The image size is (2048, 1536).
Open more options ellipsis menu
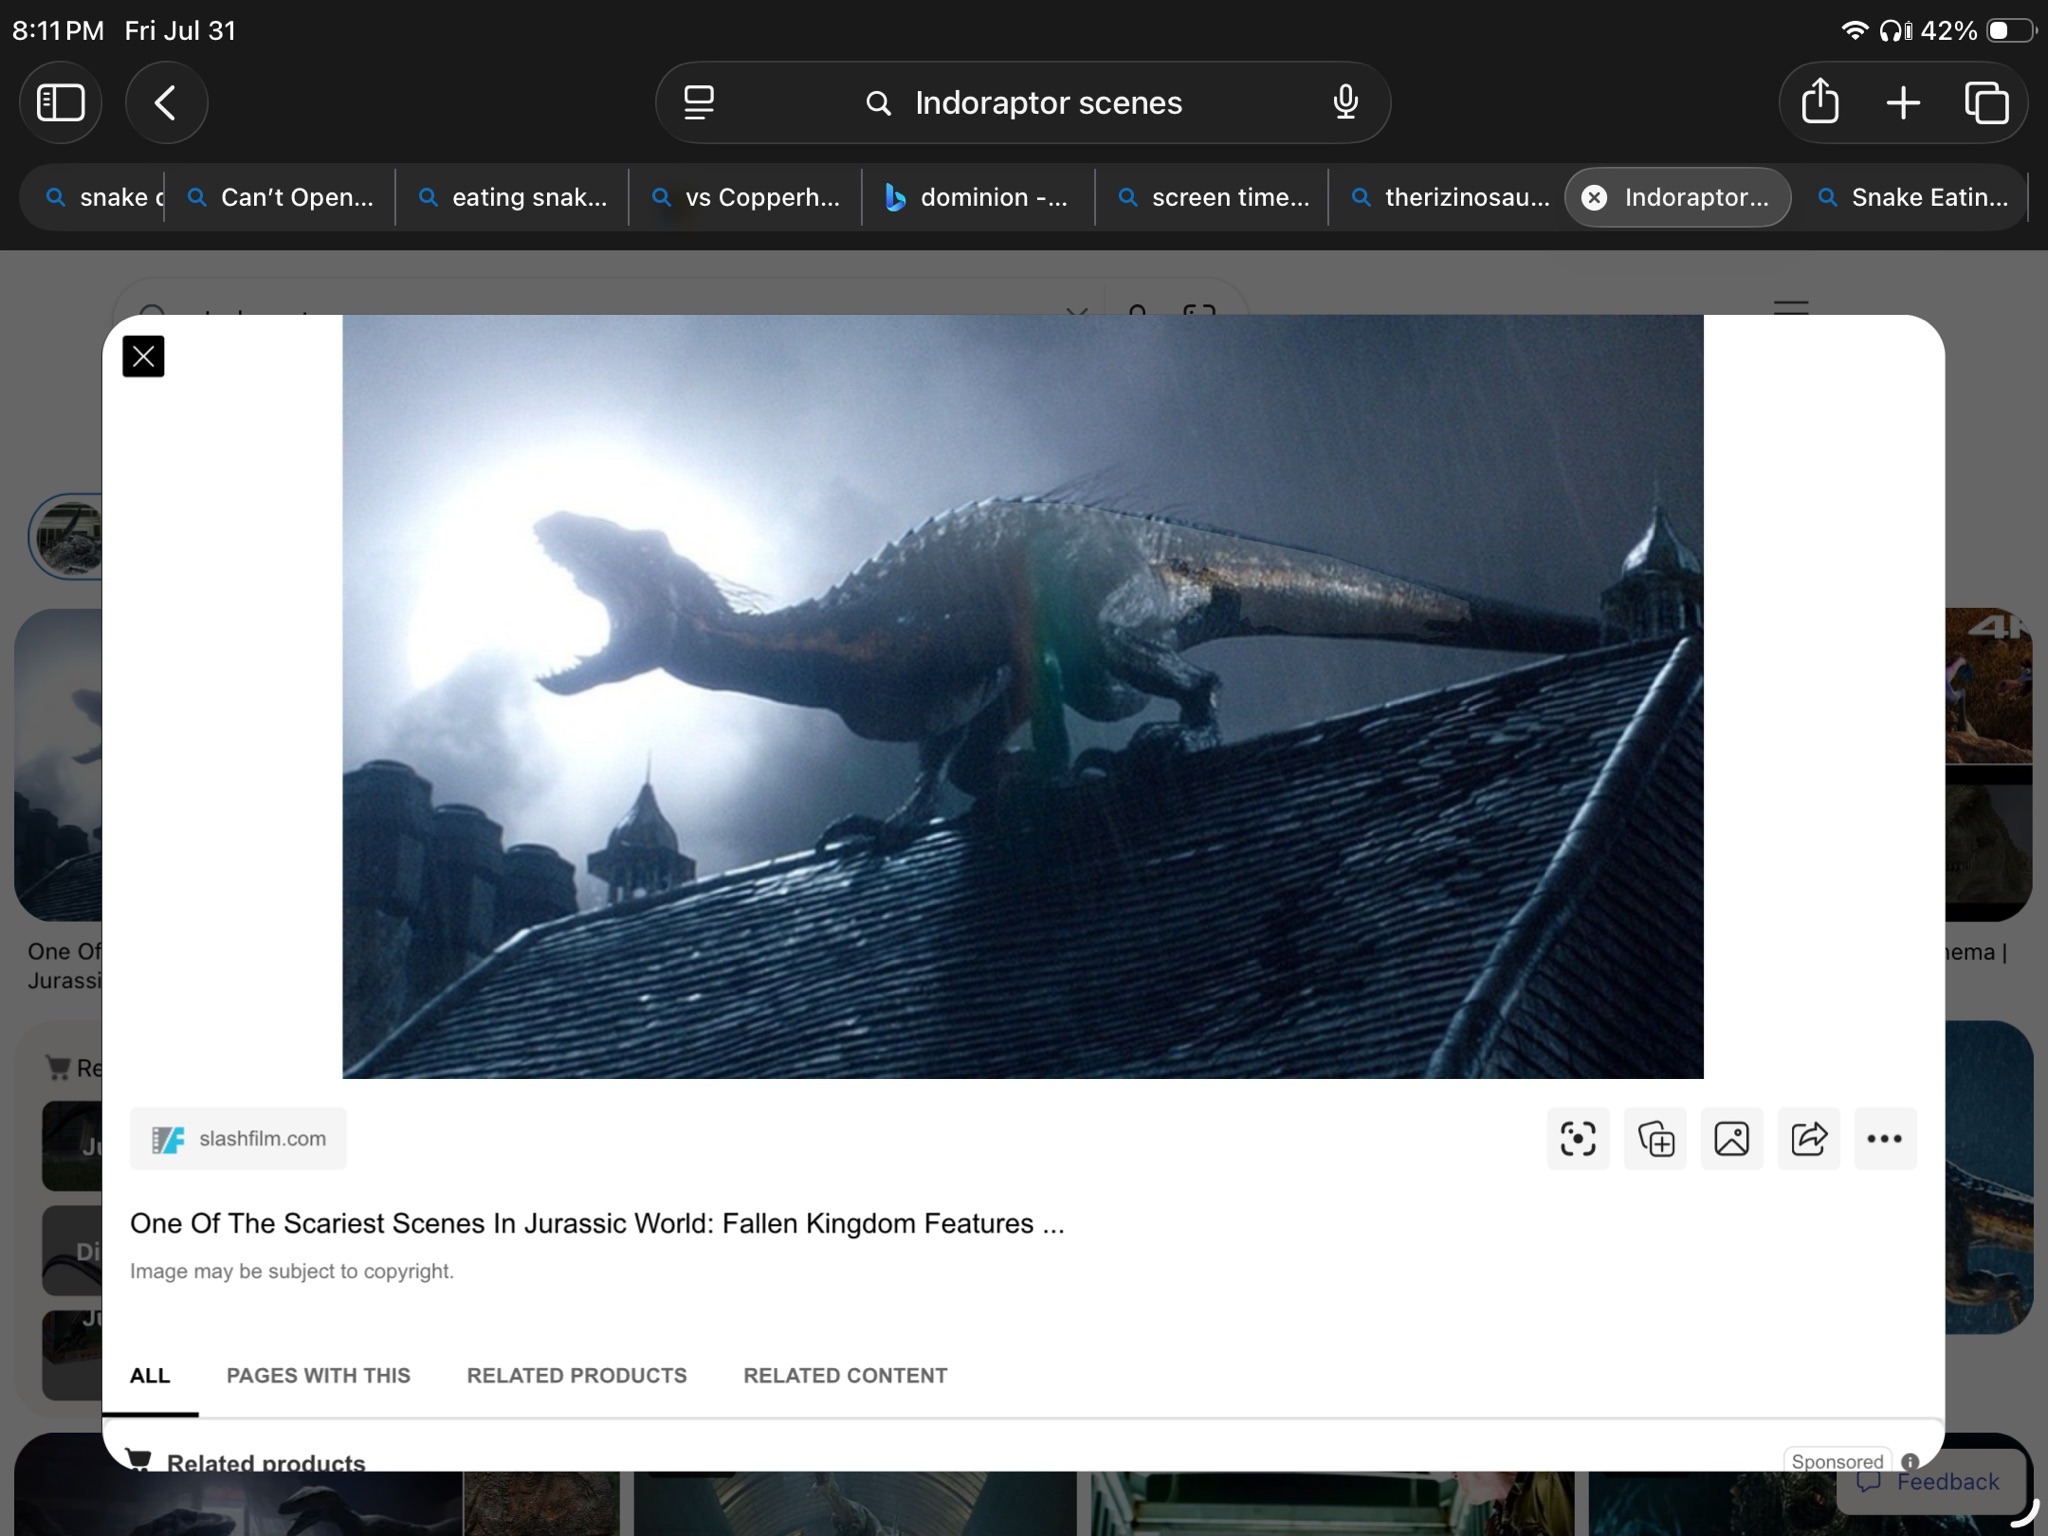(x=1885, y=1138)
